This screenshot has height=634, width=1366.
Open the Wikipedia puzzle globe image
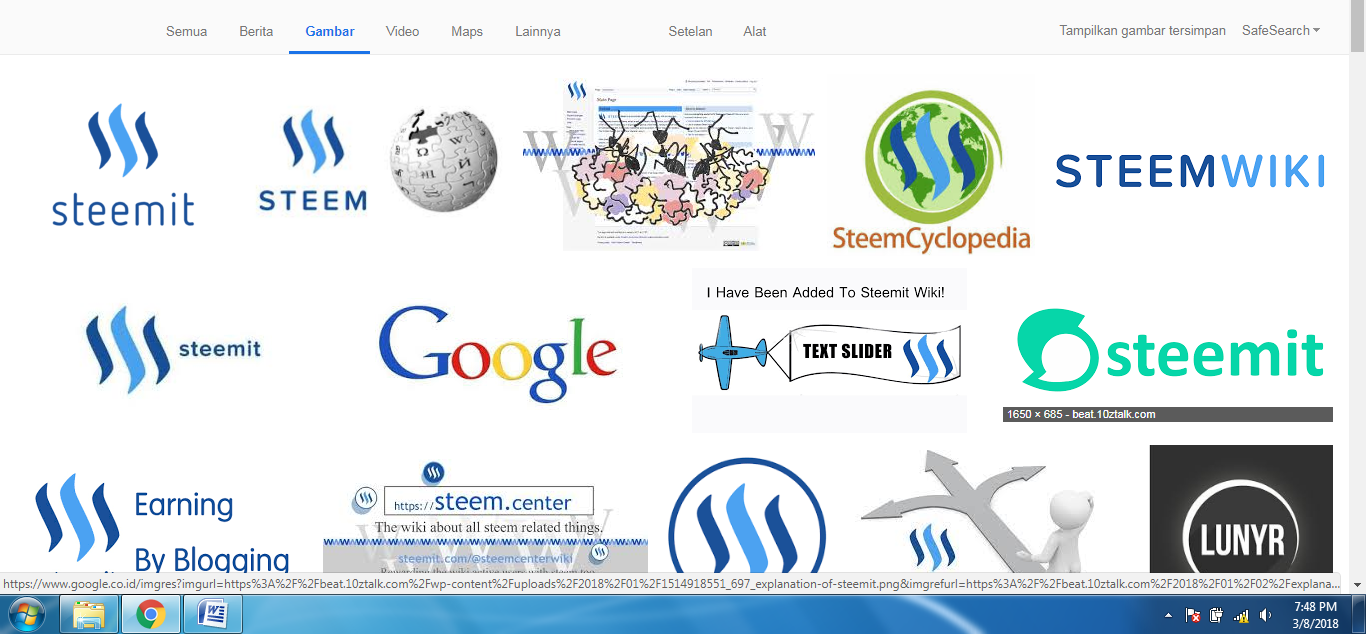(444, 160)
